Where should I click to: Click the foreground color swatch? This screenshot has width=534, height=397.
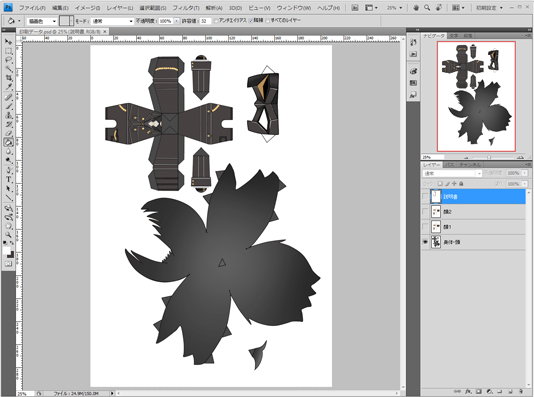6,251
